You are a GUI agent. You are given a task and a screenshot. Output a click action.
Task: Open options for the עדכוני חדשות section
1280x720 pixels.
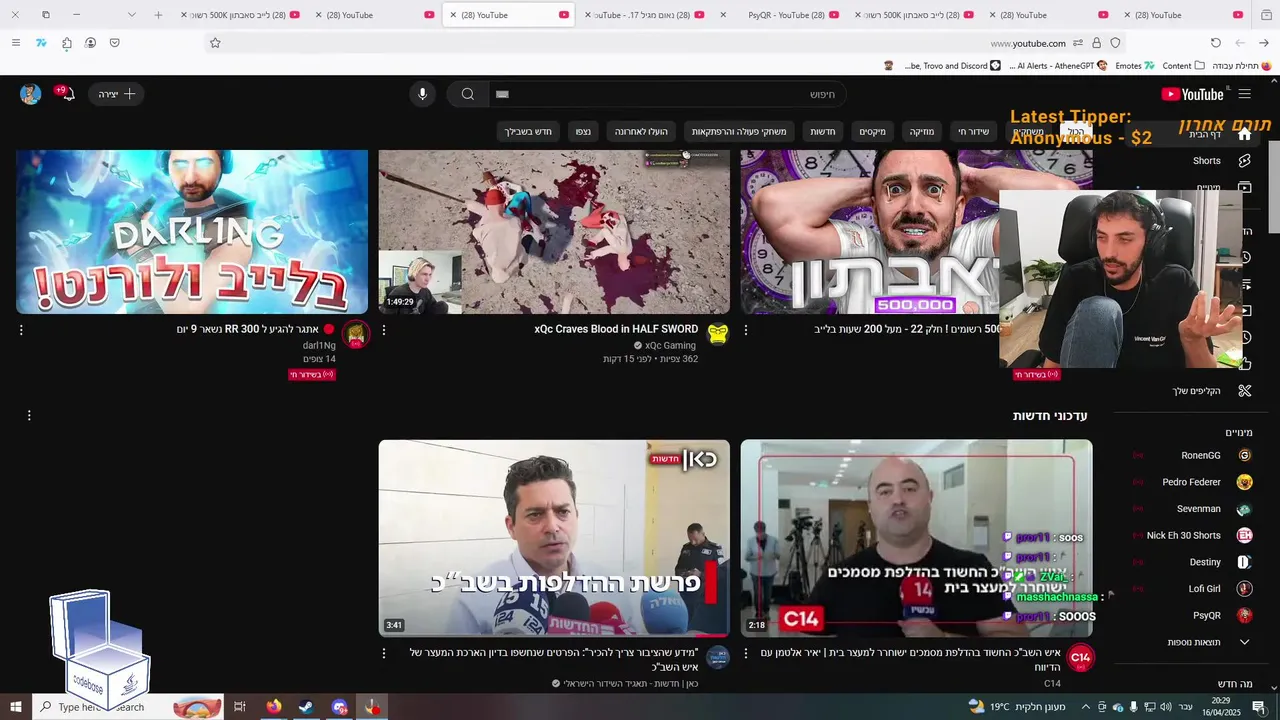click(x=29, y=415)
